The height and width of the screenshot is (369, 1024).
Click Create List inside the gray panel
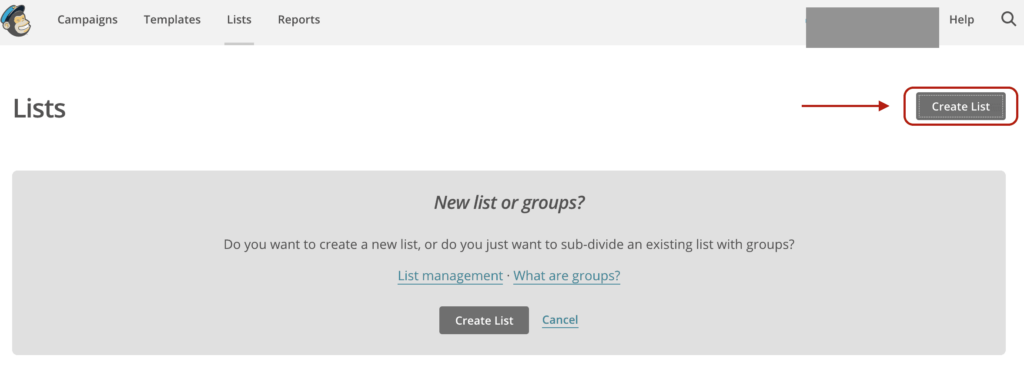pyautogui.click(x=484, y=320)
